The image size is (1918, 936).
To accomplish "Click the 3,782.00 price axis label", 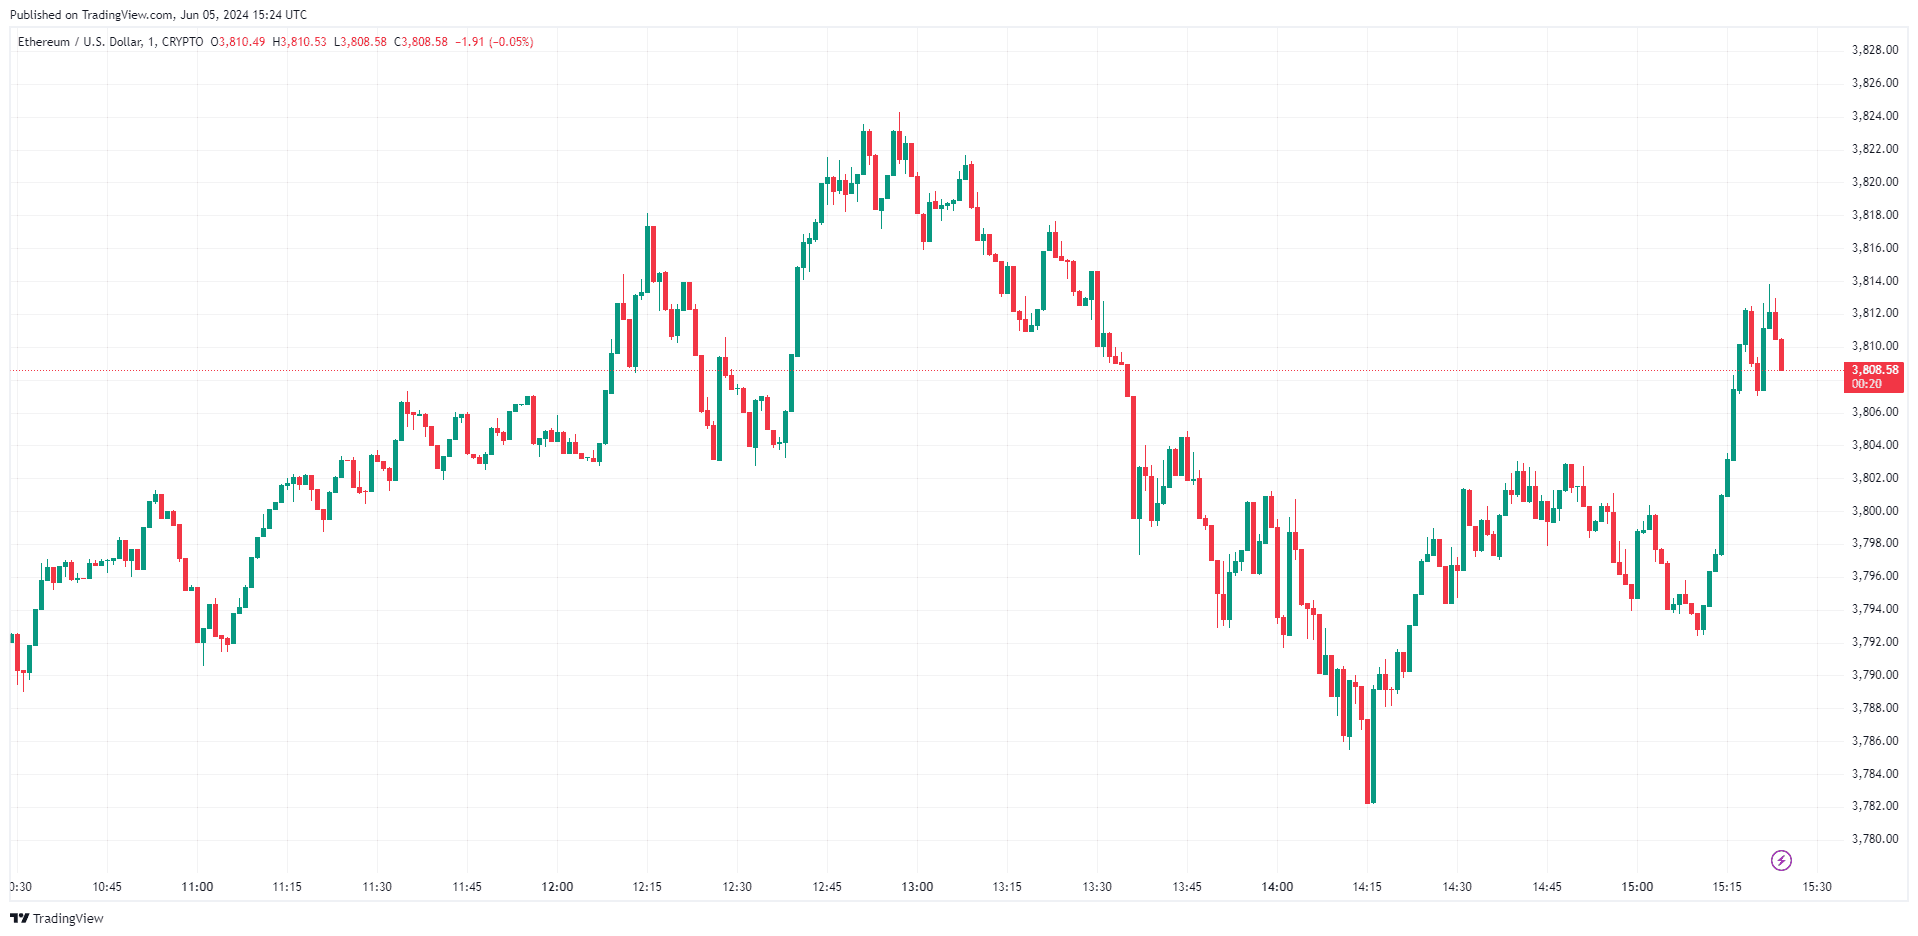I will (1874, 806).
